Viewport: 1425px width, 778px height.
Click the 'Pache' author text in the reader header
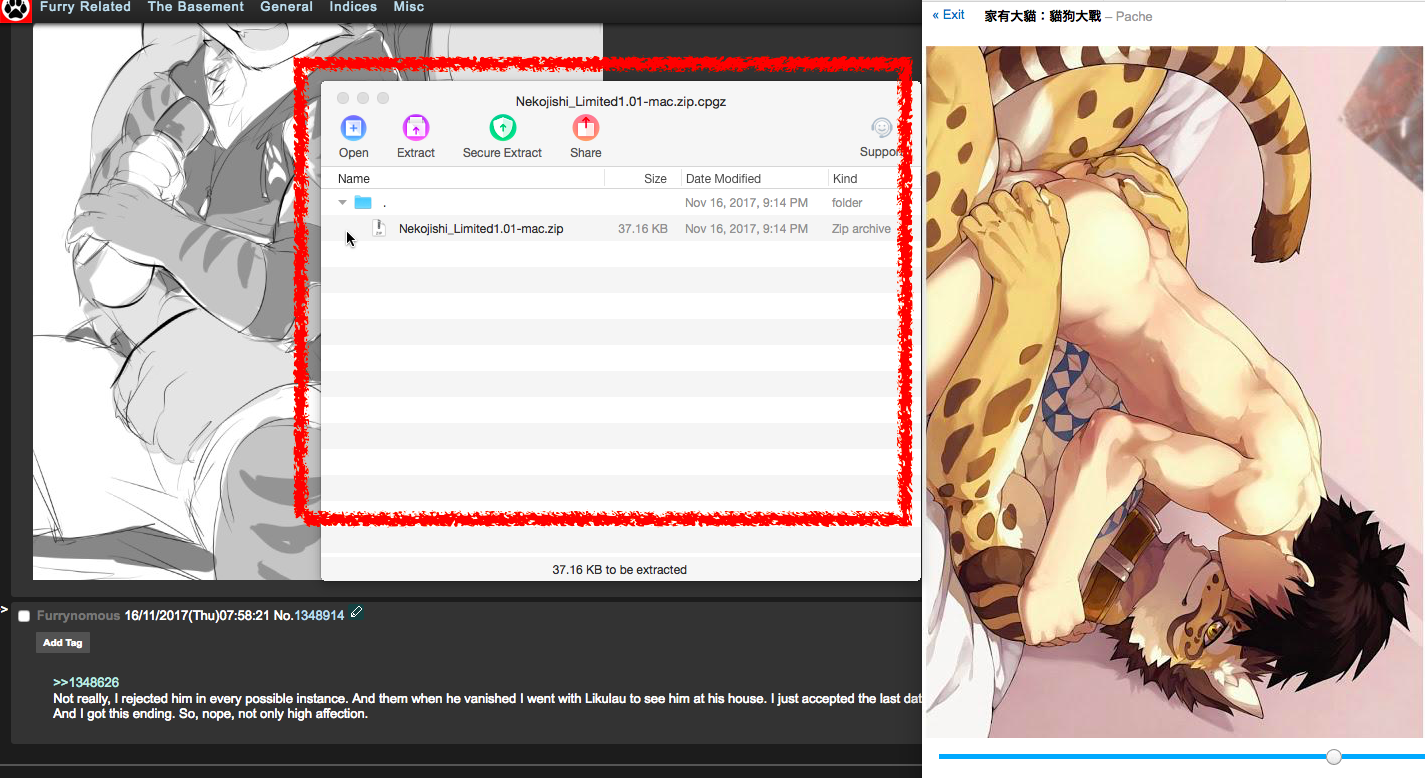[x=1134, y=16]
